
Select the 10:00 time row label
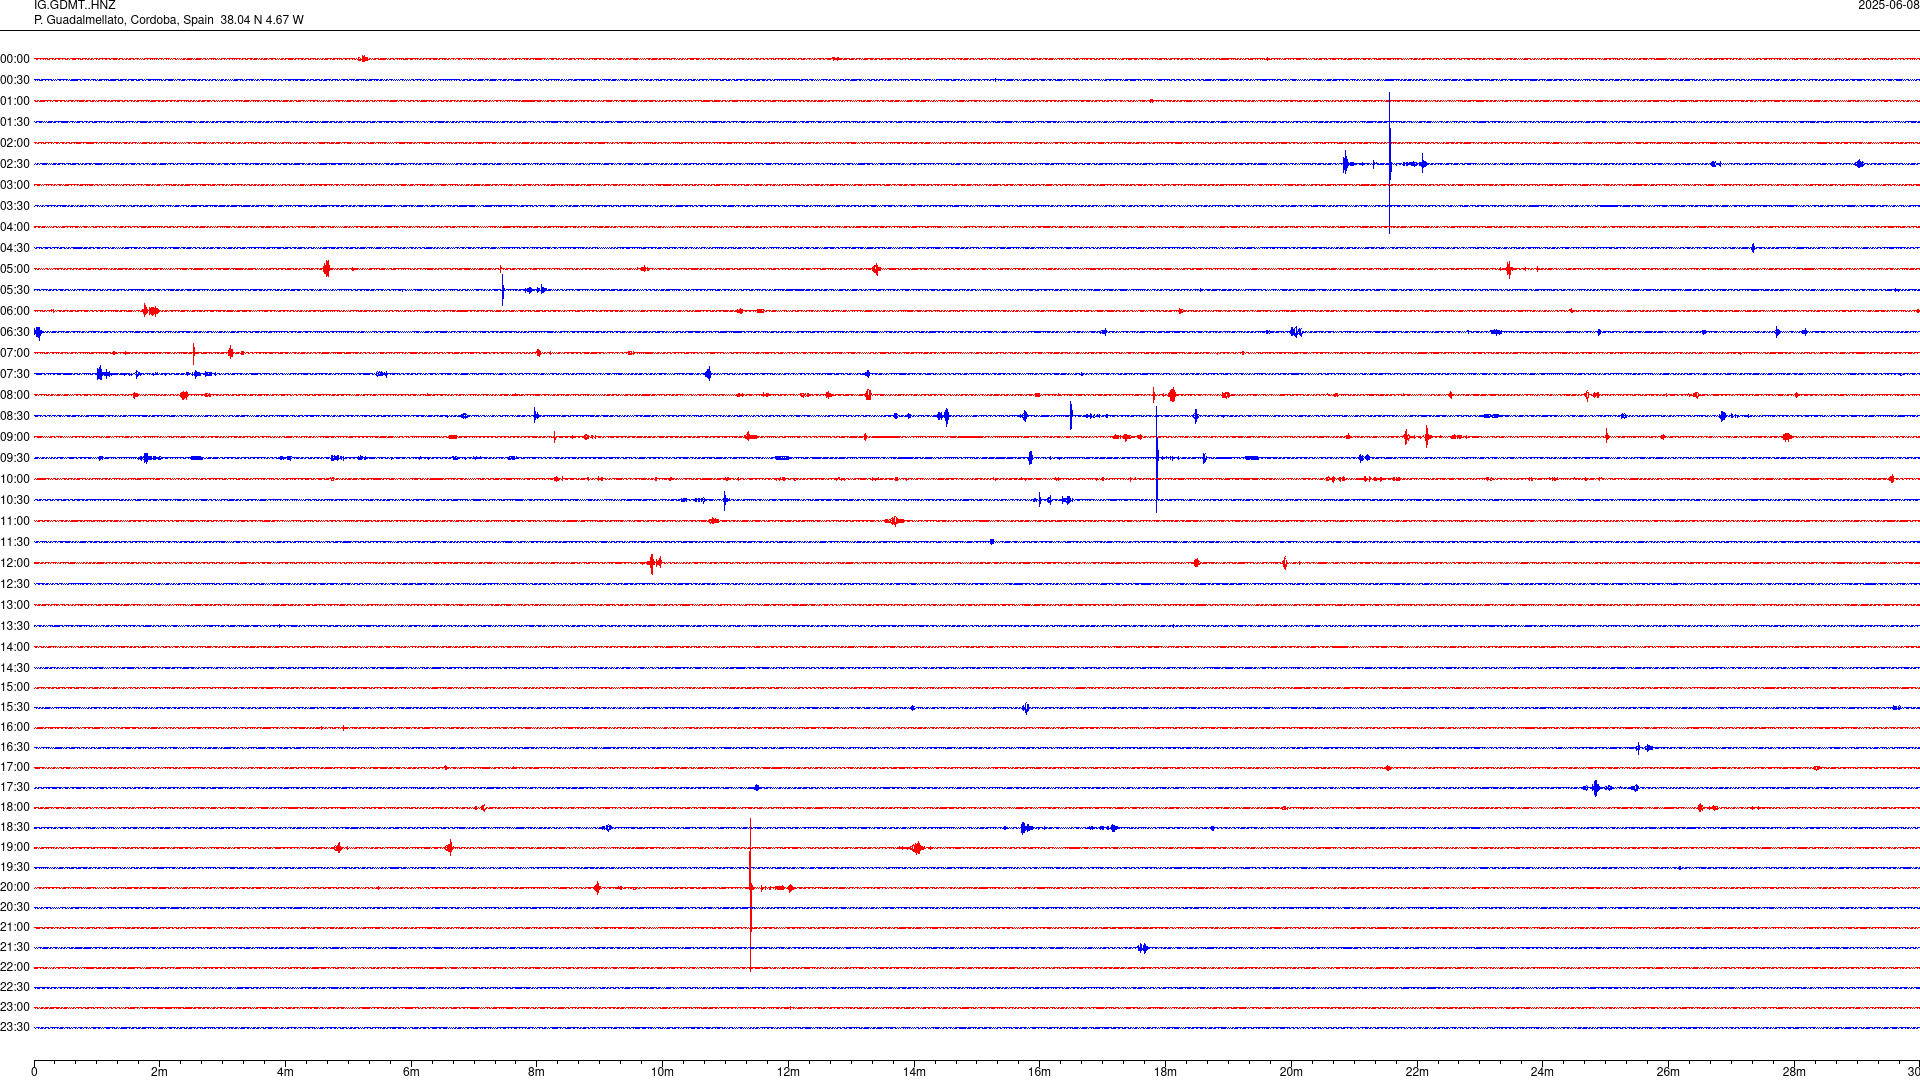tap(15, 479)
